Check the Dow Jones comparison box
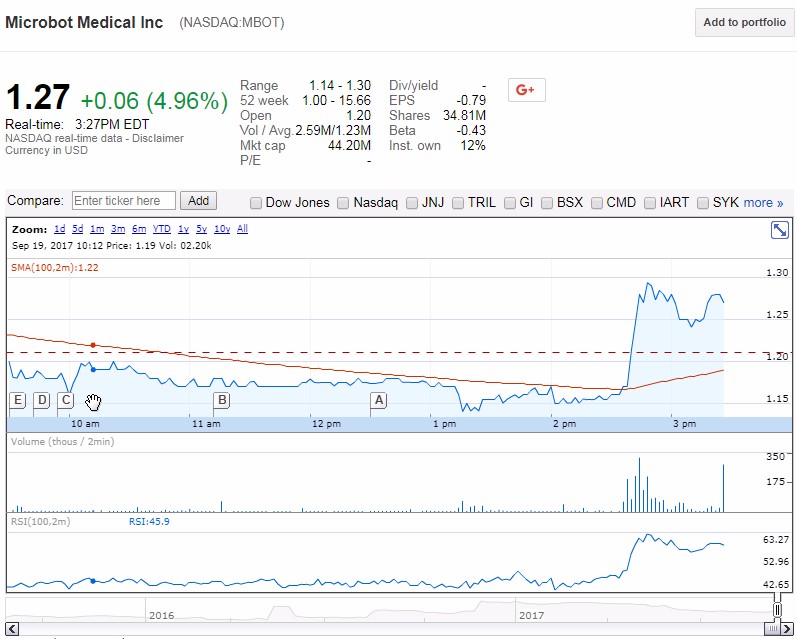Image resolution: width=797 pixels, height=639 pixels. (x=256, y=203)
